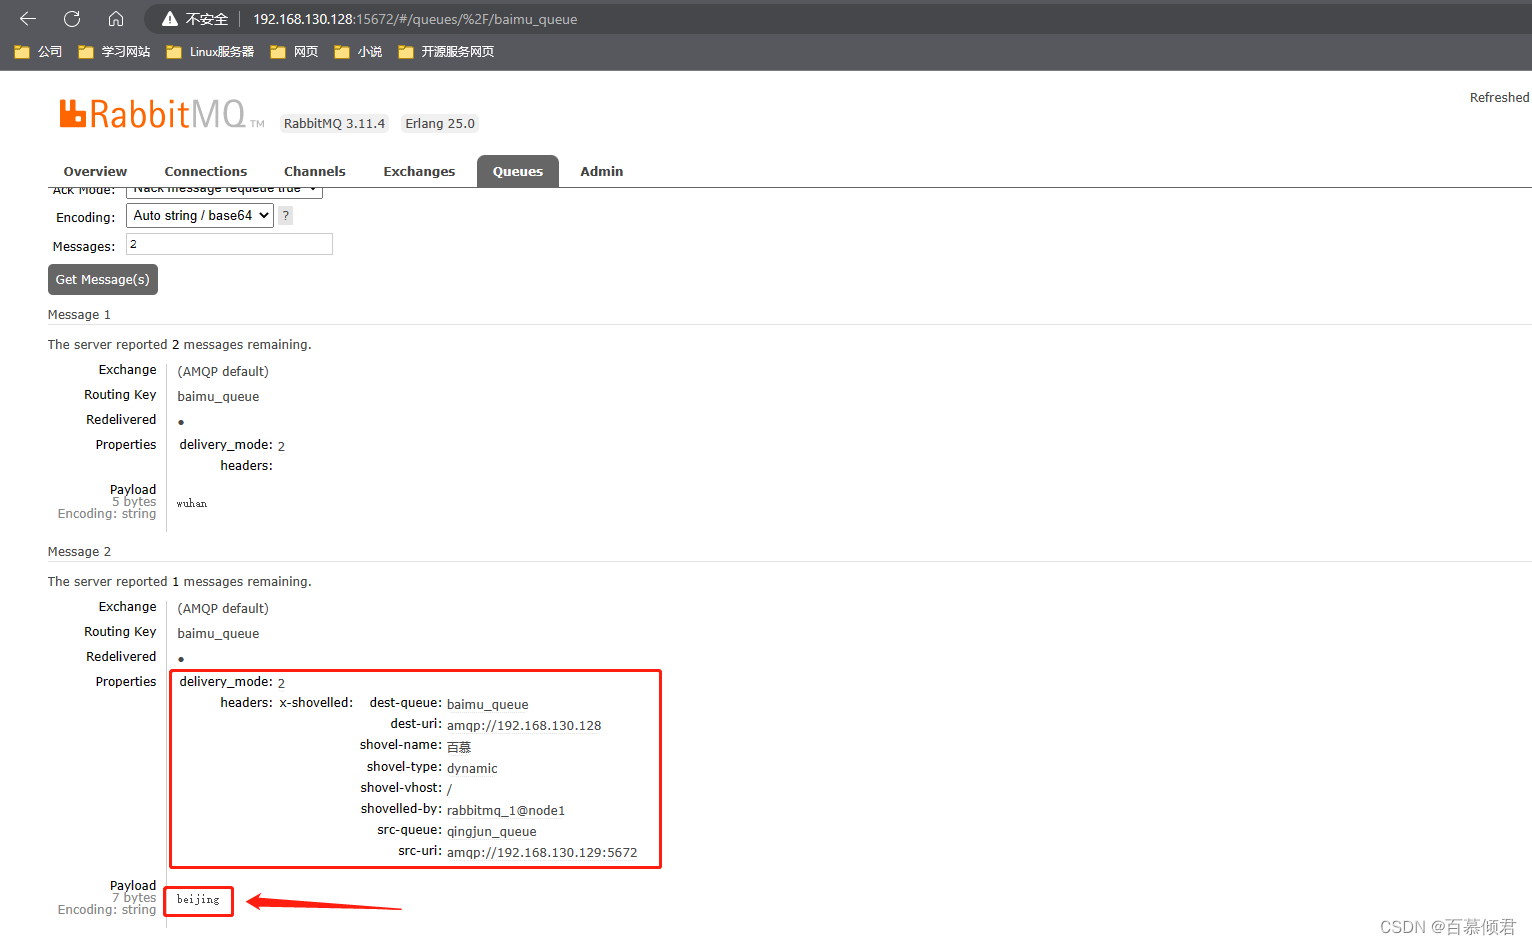1532x945 pixels.
Task: Open the 小说 bookmark folder
Action: tap(358, 52)
